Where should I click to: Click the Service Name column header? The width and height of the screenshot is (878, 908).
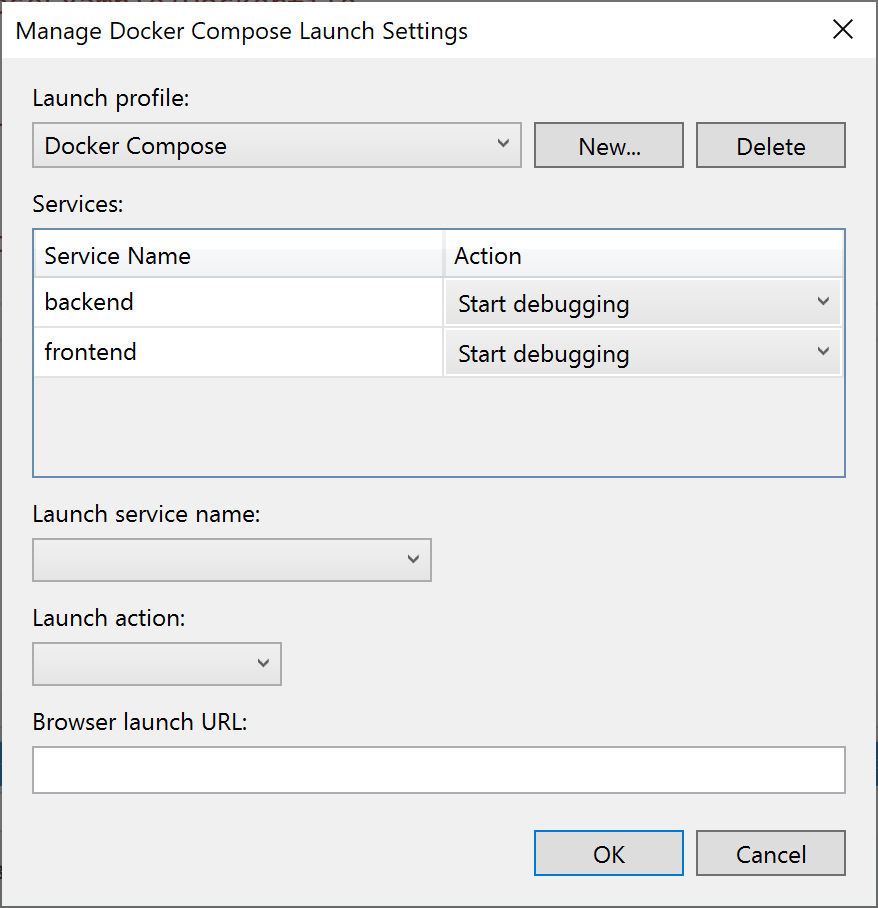tap(238, 255)
